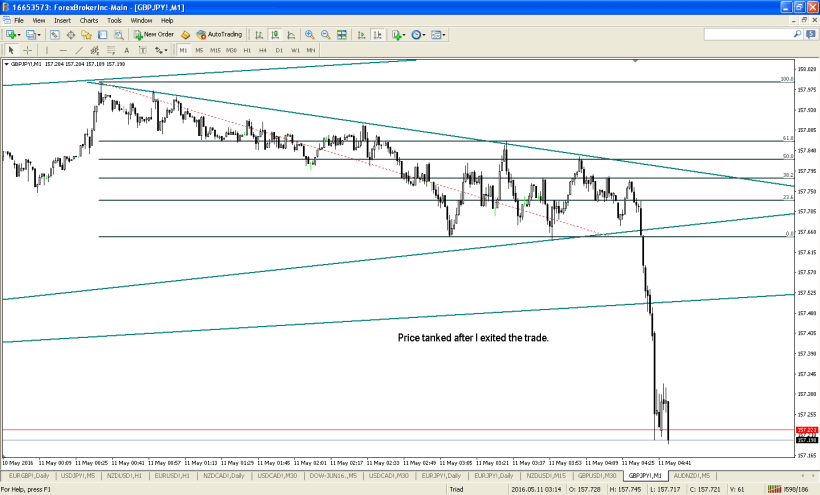
Task: Set timeframe to H4
Action: pos(263,50)
